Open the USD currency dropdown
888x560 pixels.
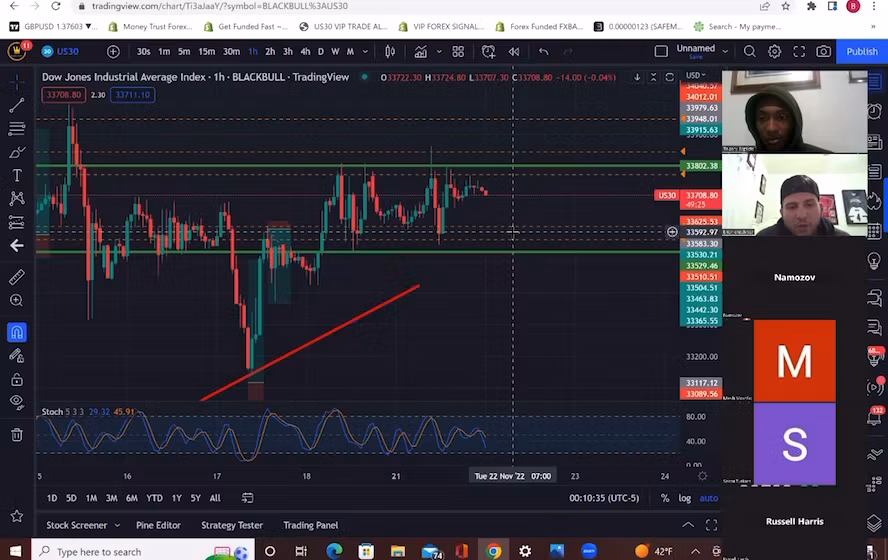694,76
